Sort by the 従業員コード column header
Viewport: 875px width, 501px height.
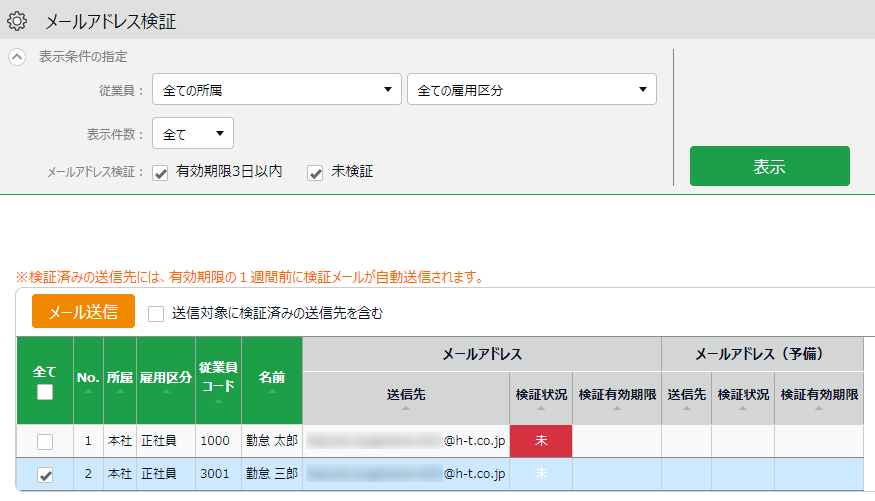coord(217,380)
